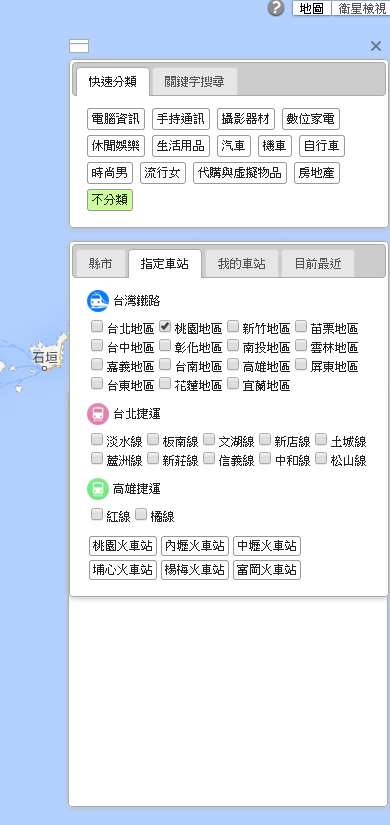Switch map to 地圖 view
The width and height of the screenshot is (390, 825).
312,8
